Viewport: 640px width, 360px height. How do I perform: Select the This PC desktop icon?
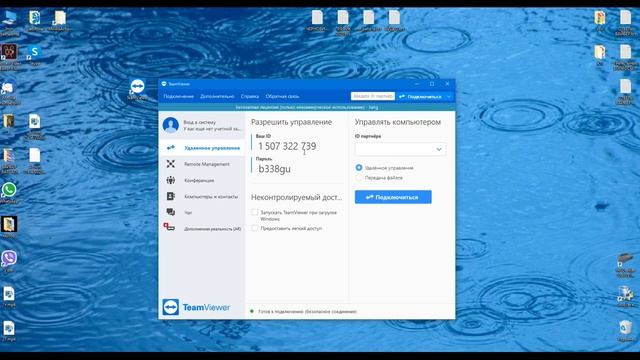(x=9, y=22)
